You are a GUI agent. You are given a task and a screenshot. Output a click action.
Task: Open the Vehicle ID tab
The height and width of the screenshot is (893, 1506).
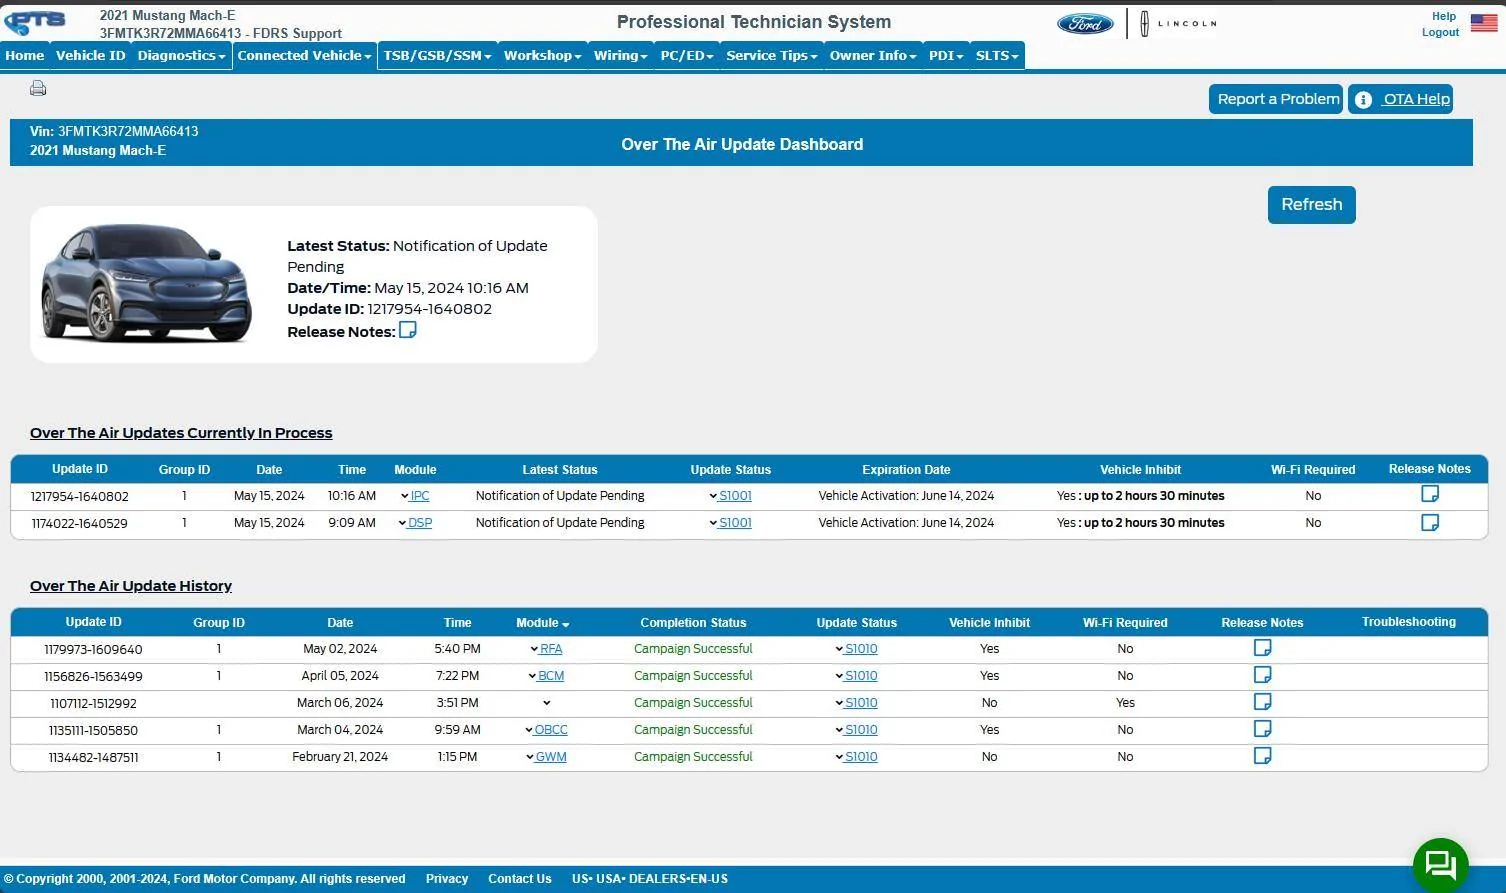[91, 56]
